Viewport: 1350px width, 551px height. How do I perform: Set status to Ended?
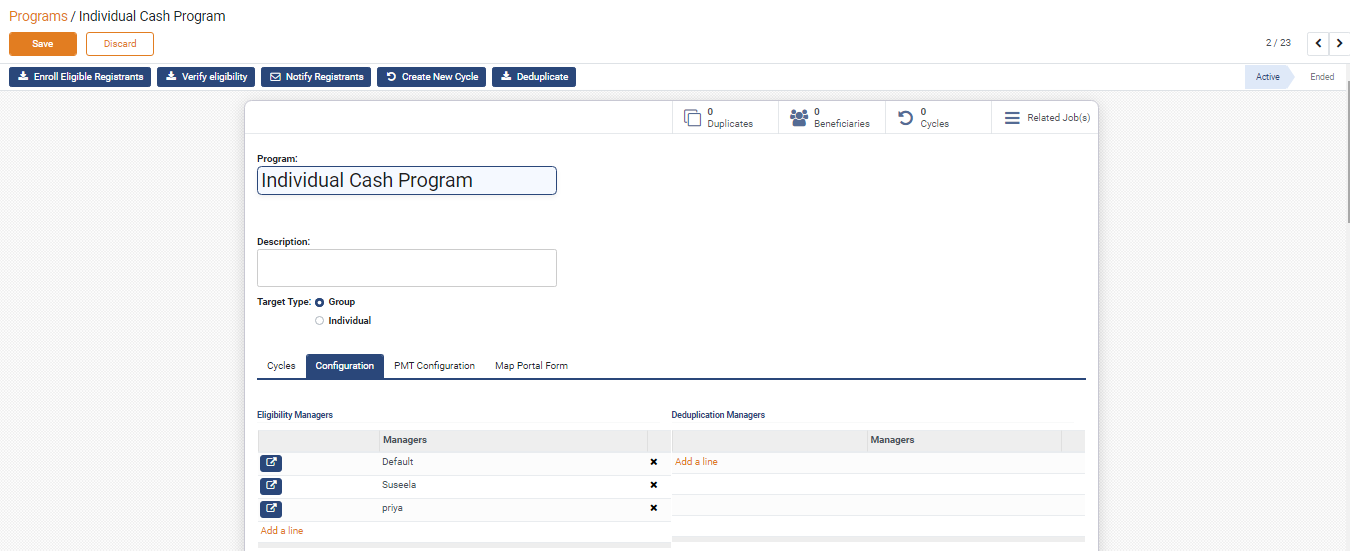pyautogui.click(x=1321, y=77)
